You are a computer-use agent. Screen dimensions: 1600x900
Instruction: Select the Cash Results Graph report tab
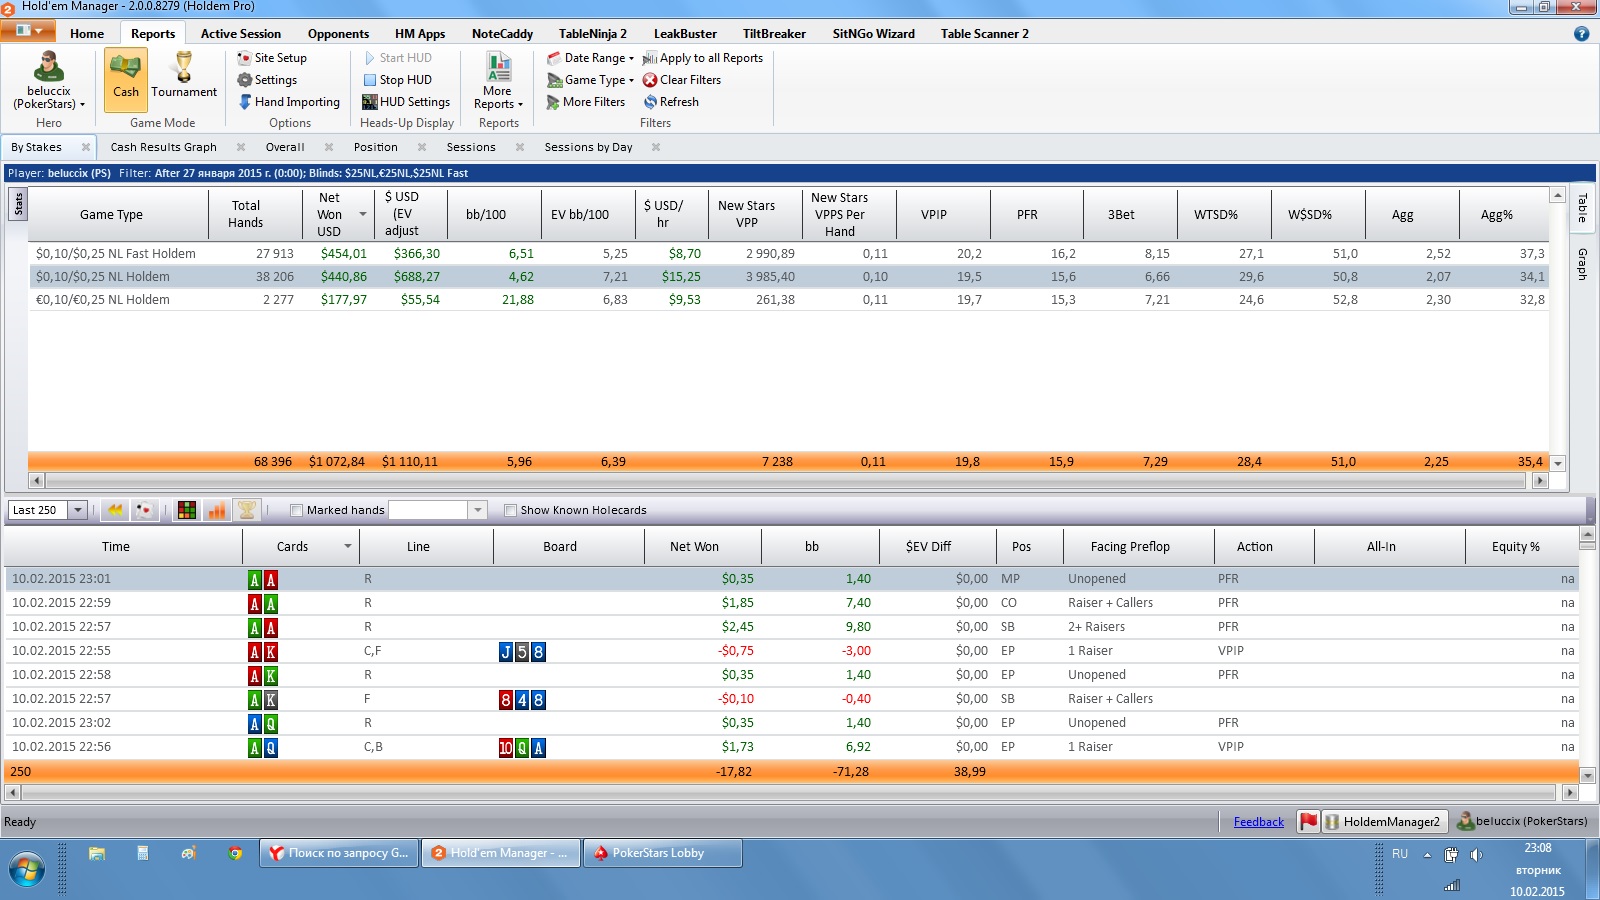pyautogui.click(x=163, y=147)
